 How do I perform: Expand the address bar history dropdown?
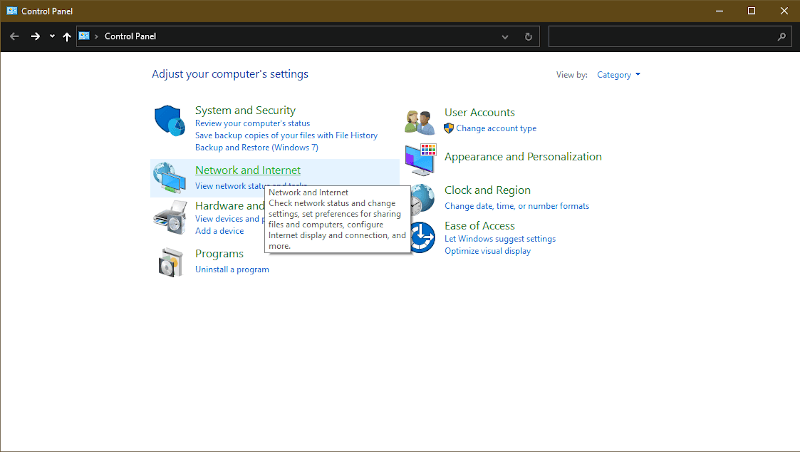505,37
